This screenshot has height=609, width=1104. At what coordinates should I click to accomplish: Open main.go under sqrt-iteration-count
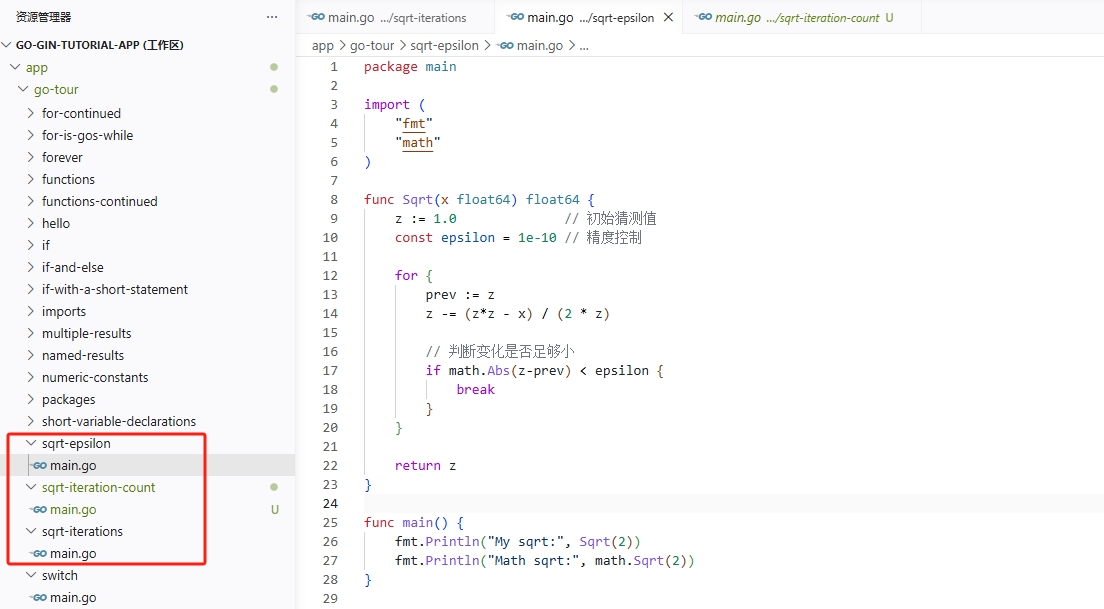click(73, 509)
